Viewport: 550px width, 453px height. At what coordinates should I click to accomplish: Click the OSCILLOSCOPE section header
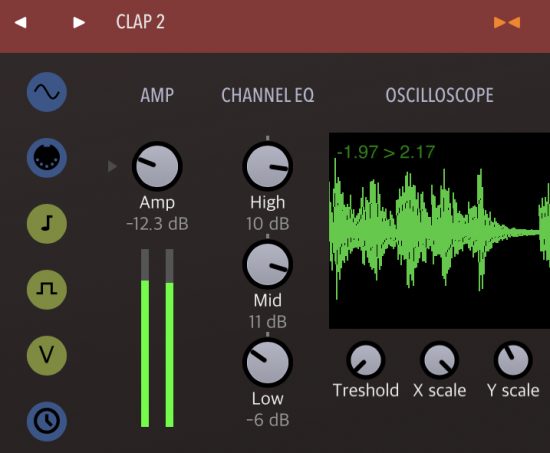[x=440, y=95]
